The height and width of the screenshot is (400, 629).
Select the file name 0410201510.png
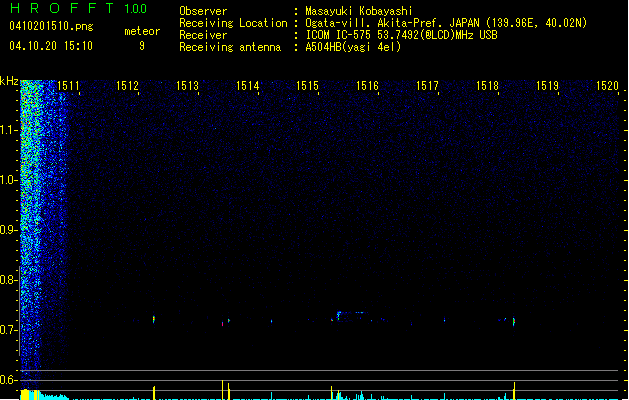click(51, 26)
